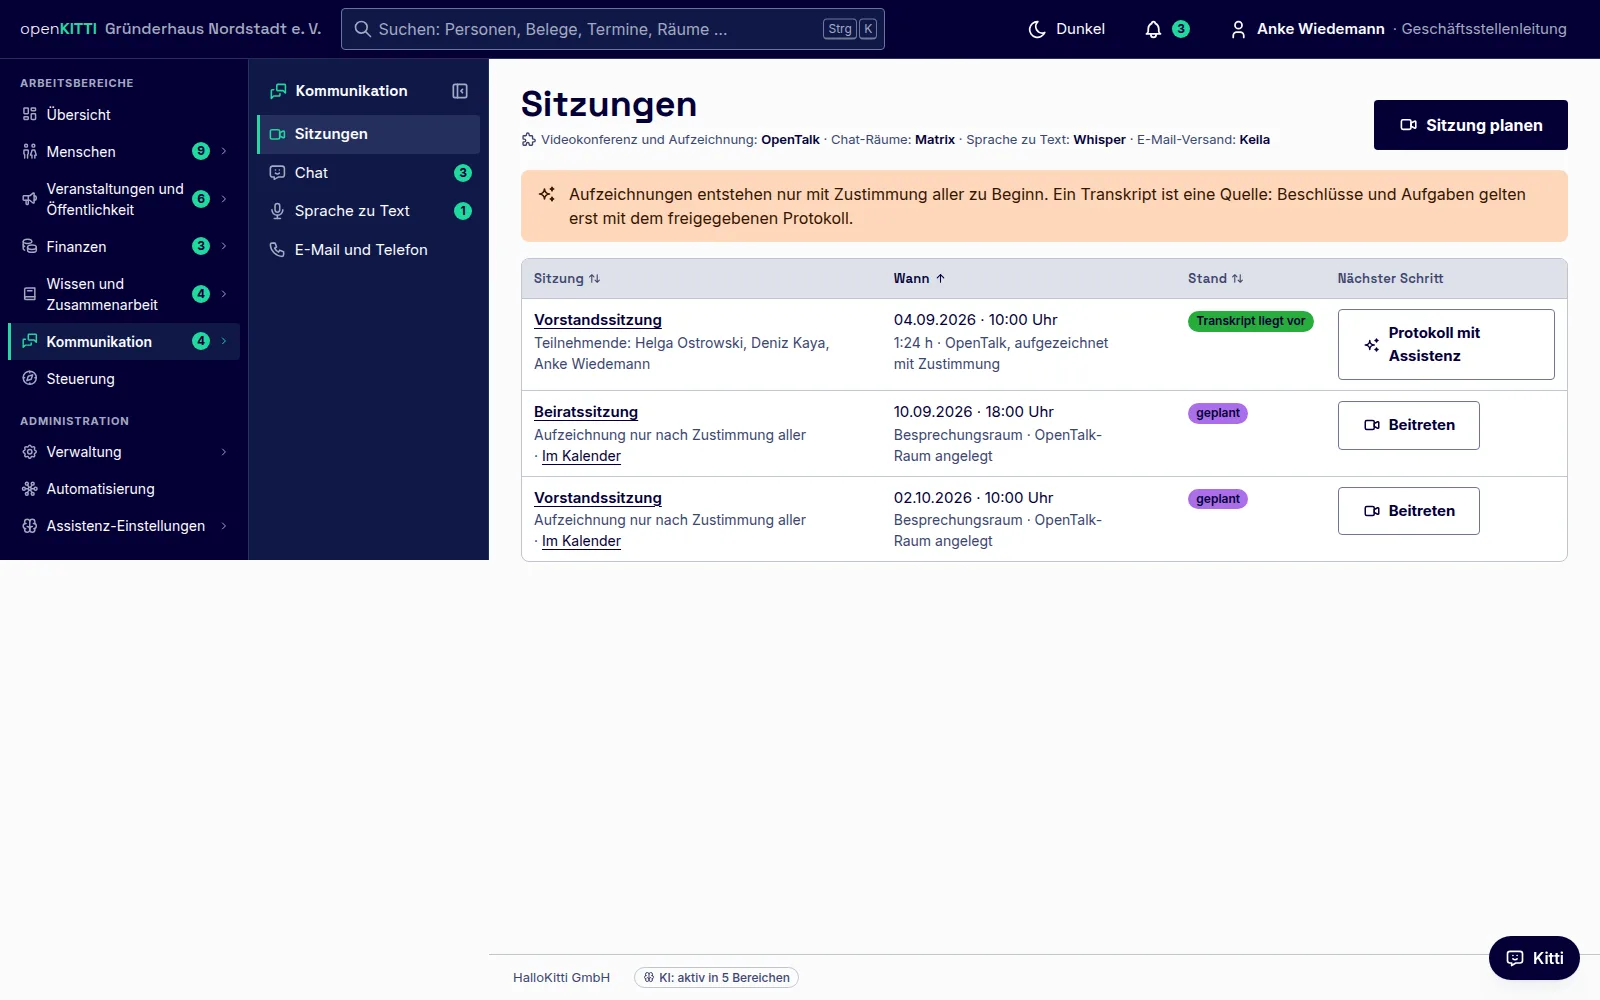Click the Übersicht dashboard icon
The width and height of the screenshot is (1600, 1000).
click(x=30, y=114)
